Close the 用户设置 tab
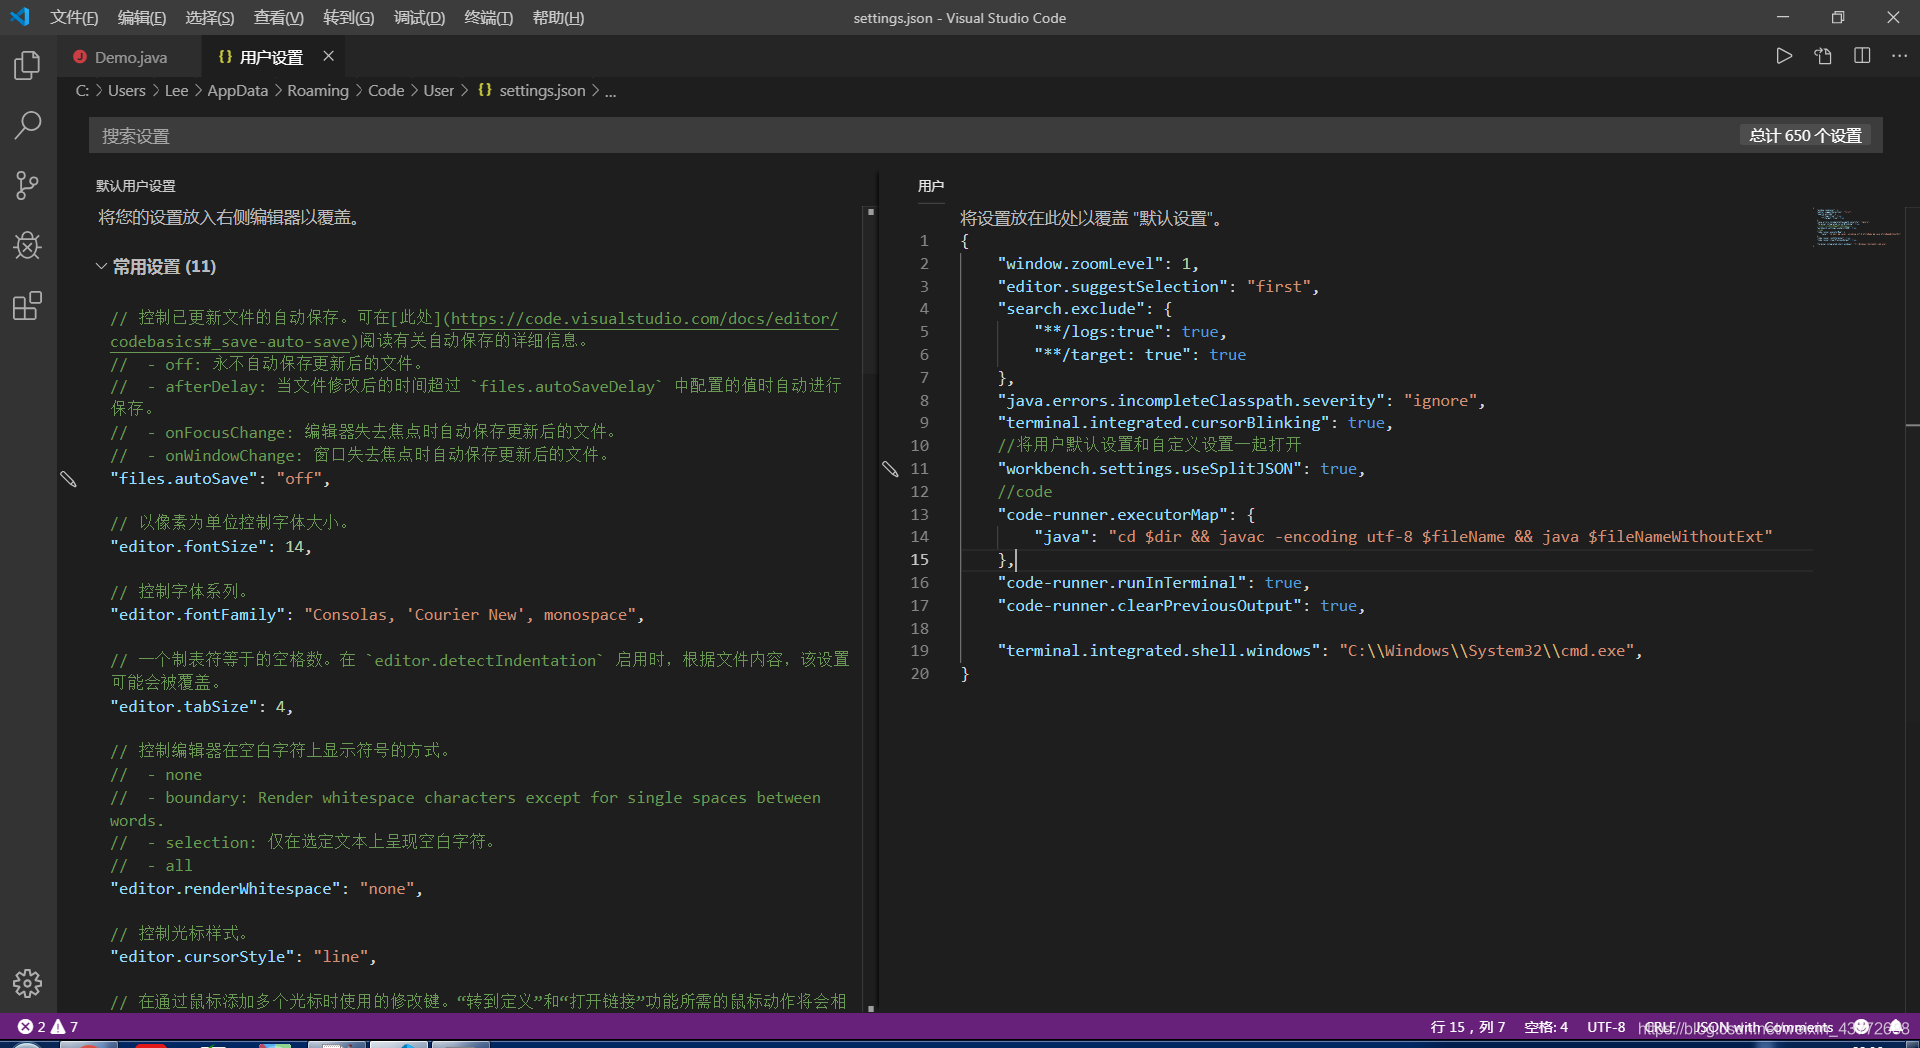The image size is (1920, 1048). point(328,56)
